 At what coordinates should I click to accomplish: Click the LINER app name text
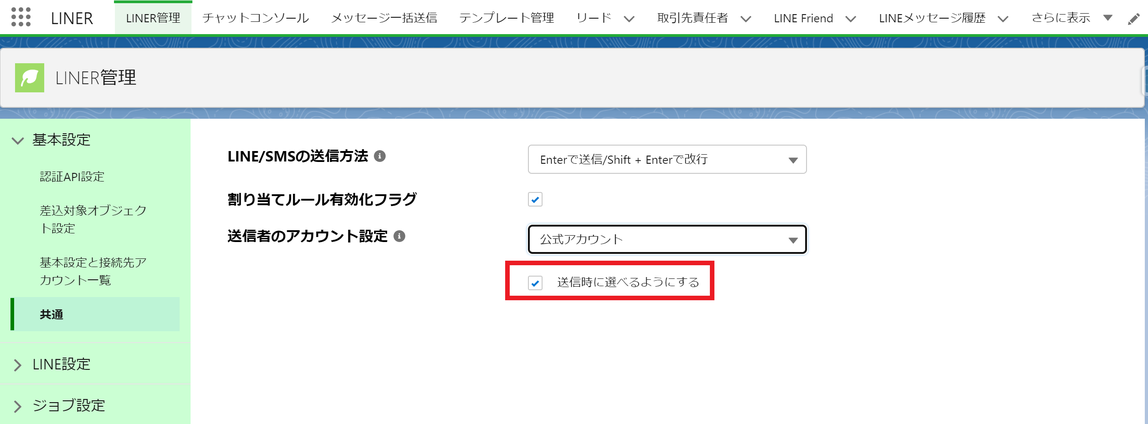point(72,18)
